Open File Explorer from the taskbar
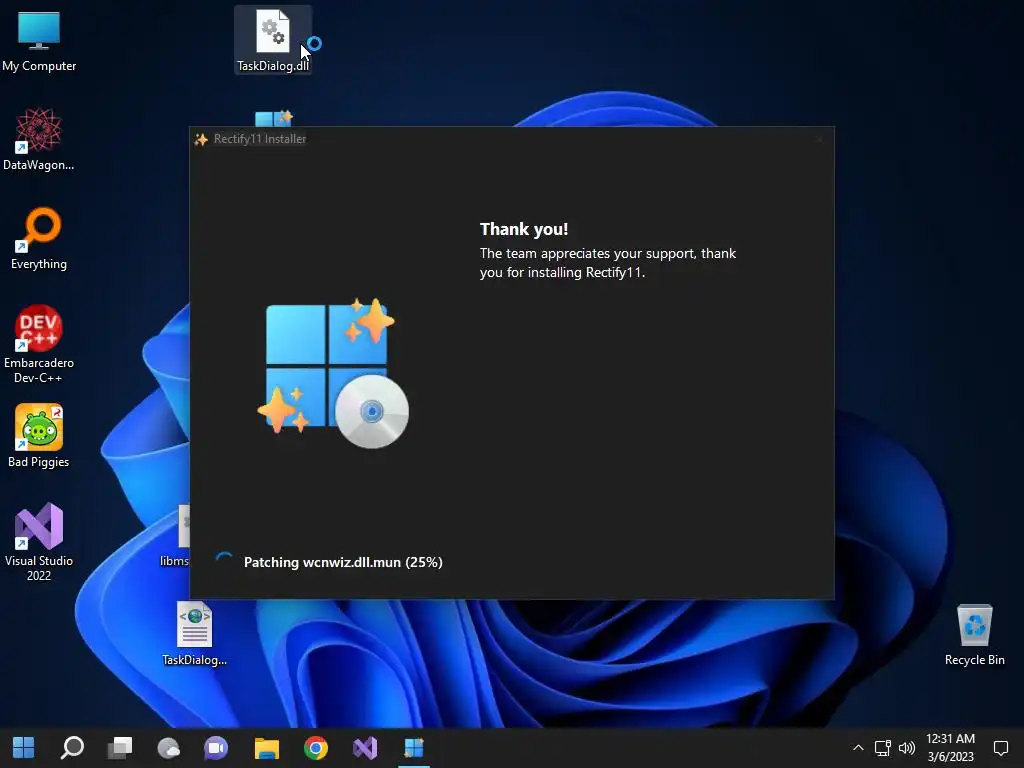The width and height of the screenshot is (1024, 768). click(266, 748)
